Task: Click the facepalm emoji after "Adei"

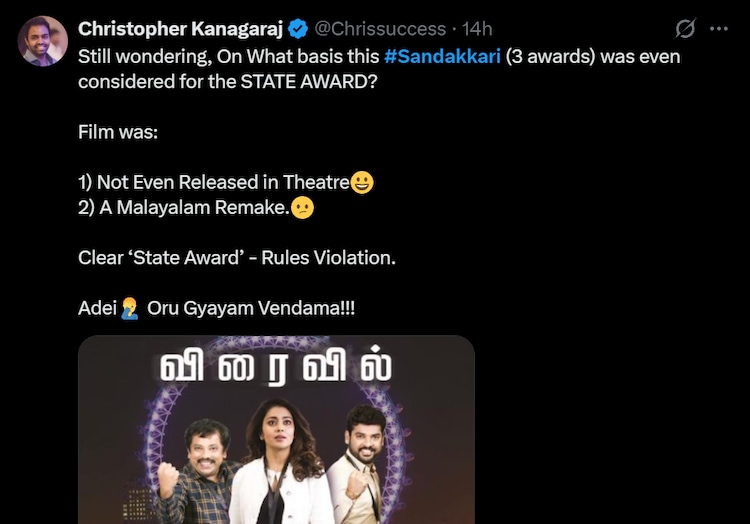Action: pos(130,308)
